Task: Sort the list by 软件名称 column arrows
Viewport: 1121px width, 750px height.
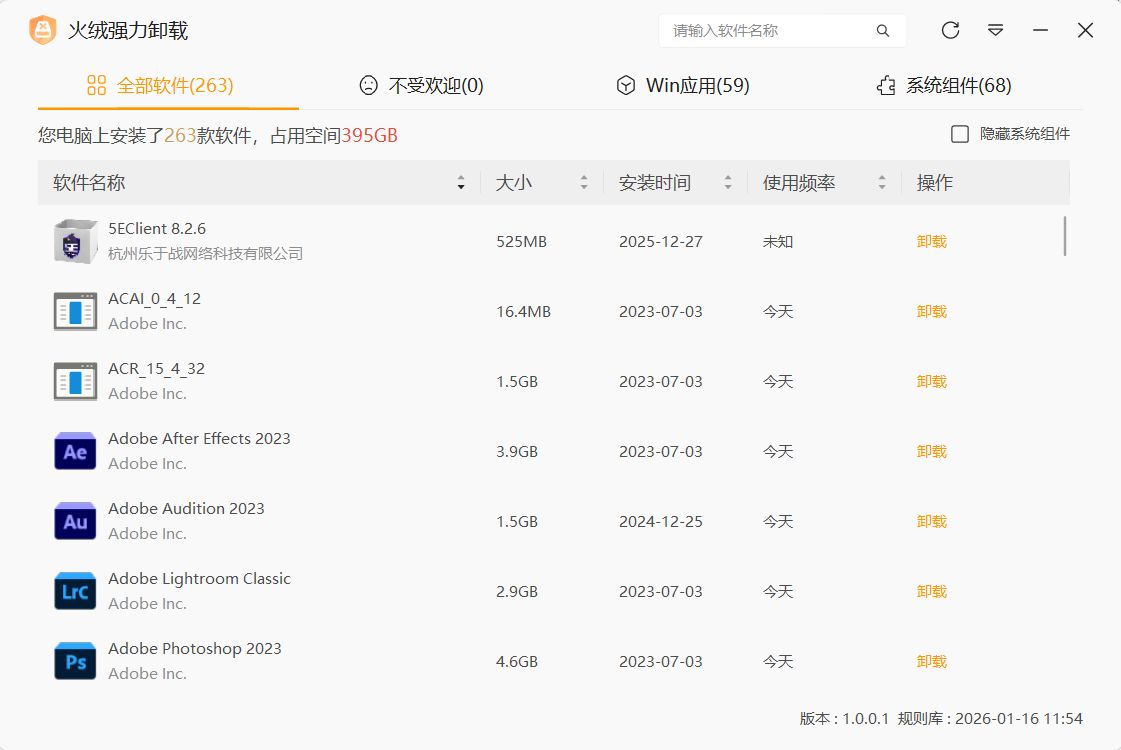Action: 461,183
